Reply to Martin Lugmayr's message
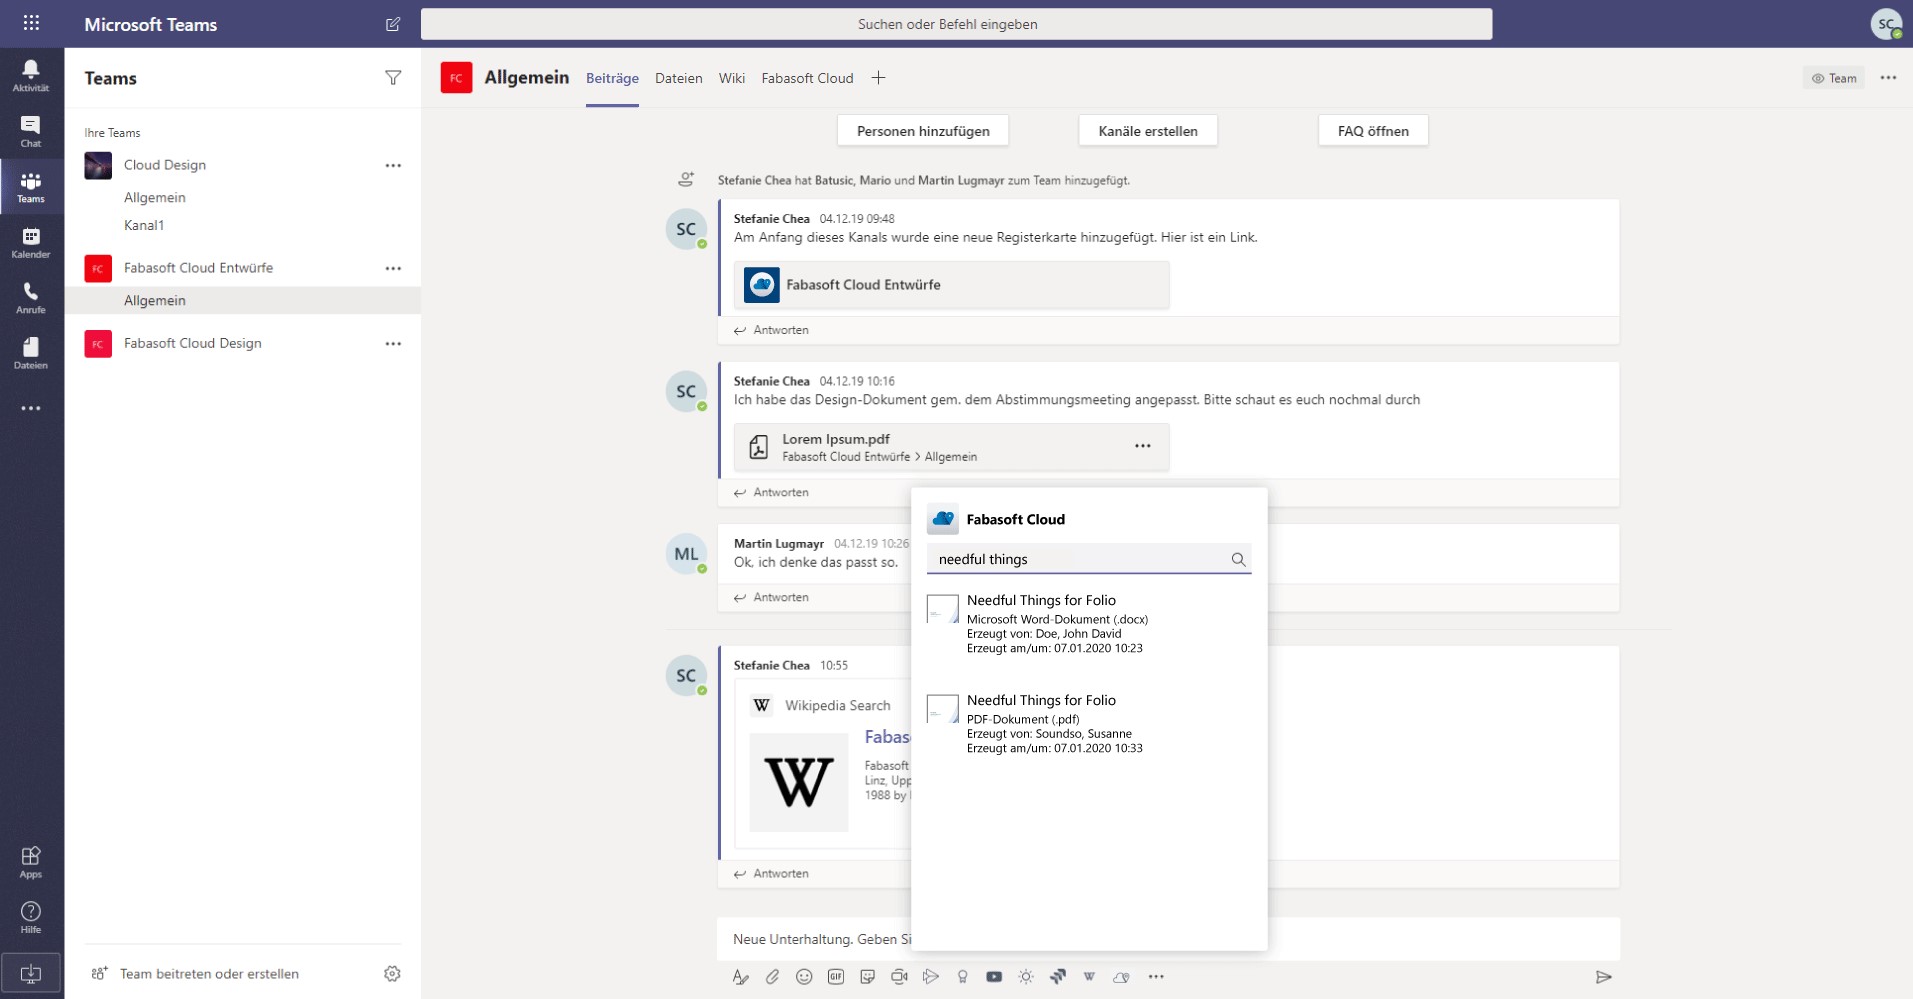The width and height of the screenshot is (1913, 999). [x=771, y=597]
